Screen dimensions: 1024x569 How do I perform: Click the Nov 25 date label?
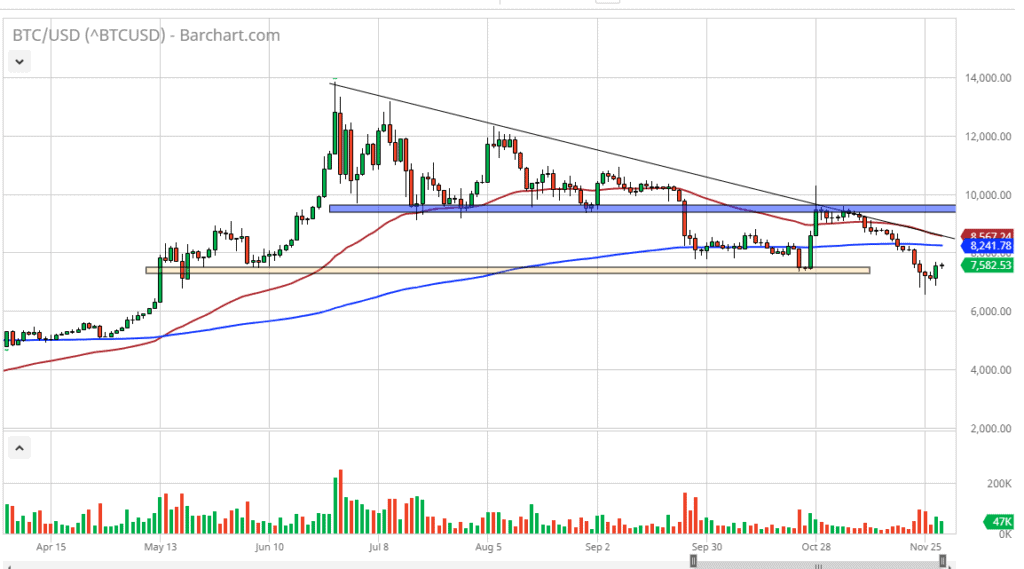pyautogui.click(x=926, y=547)
